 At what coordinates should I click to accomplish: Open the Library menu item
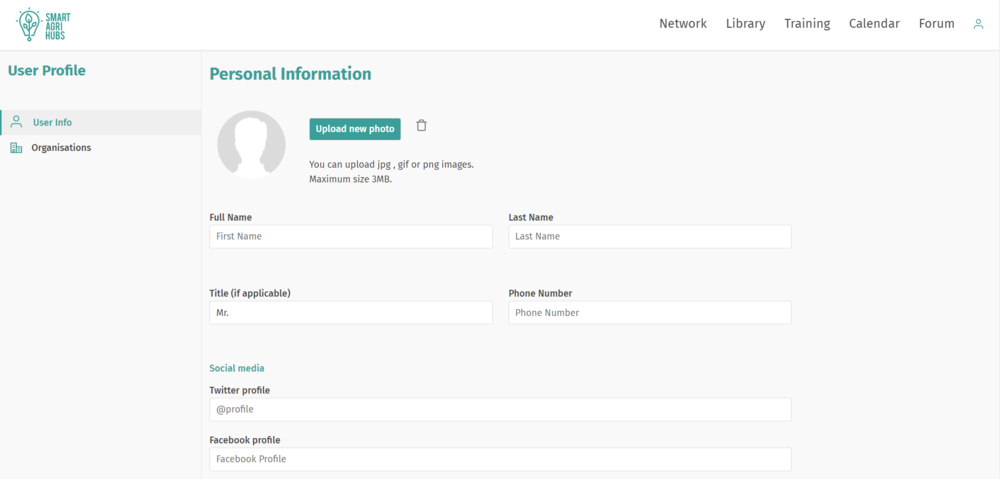(746, 24)
